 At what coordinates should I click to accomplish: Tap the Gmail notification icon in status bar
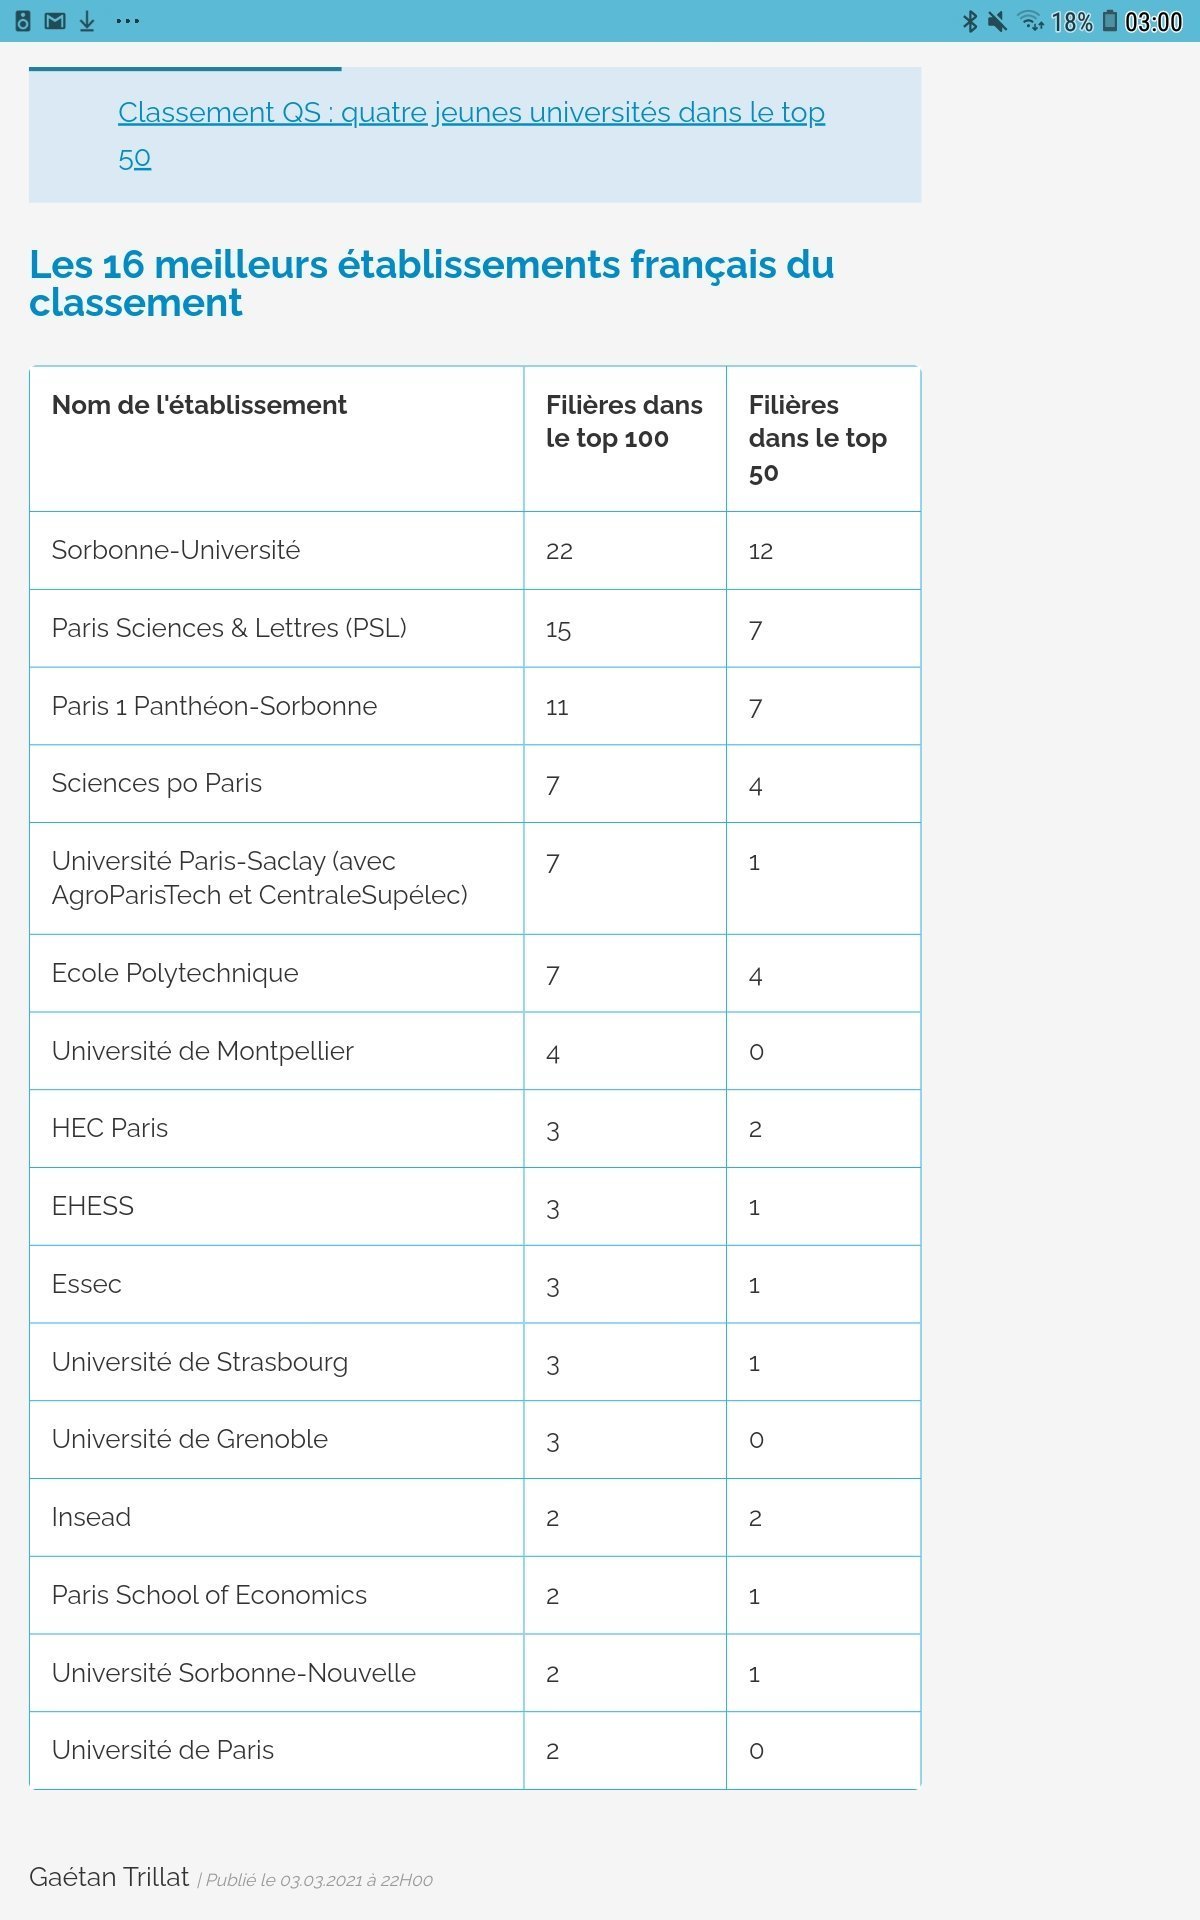[55, 21]
